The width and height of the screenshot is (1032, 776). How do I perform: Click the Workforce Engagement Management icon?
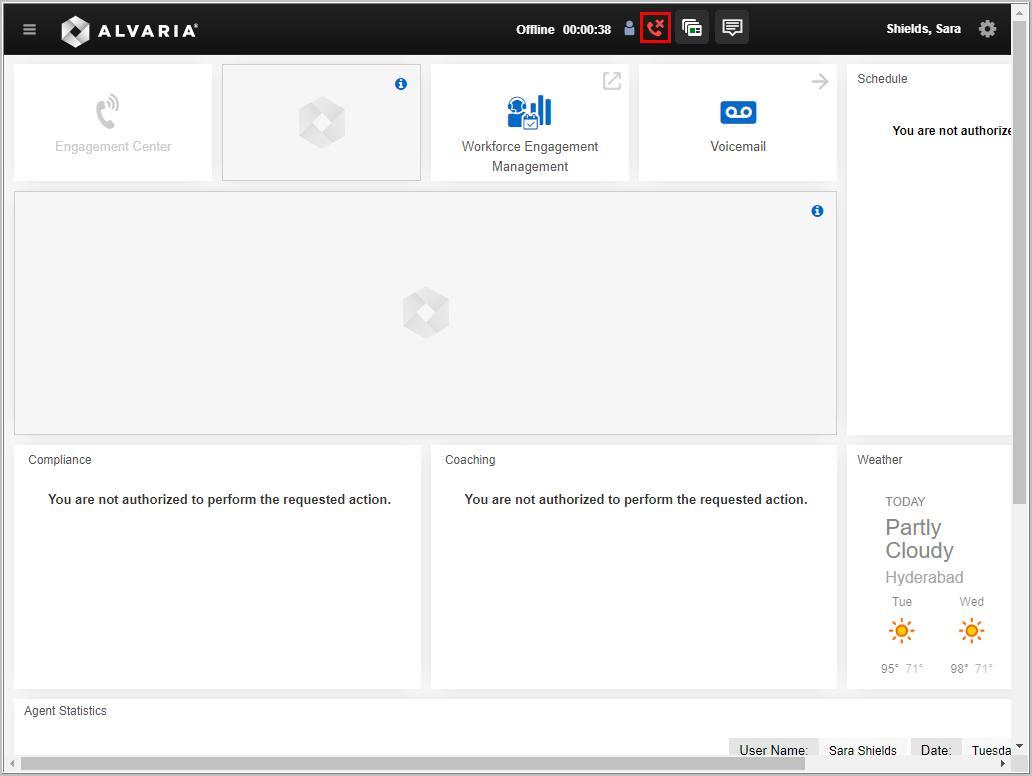pyautogui.click(x=529, y=111)
